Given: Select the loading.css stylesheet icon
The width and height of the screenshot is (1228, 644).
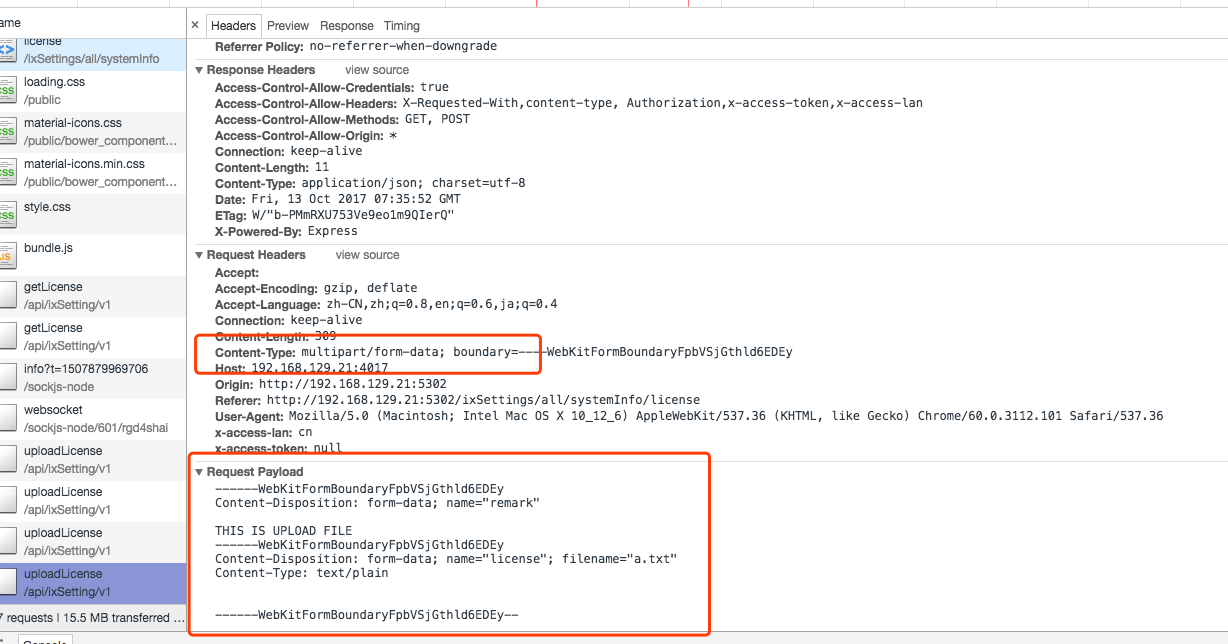Looking at the screenshot, I should pos(8,90).
